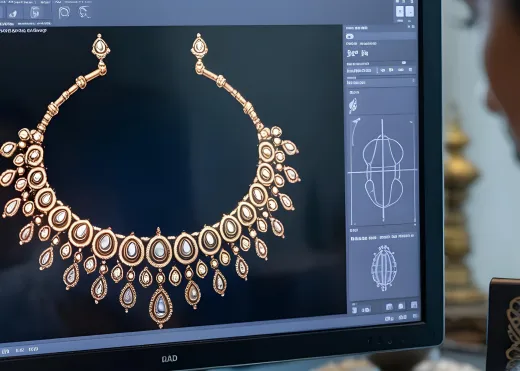Open the oval wireframe gem cage preview
The height and width of the screenshot is (371, 520).
[384, 268]
